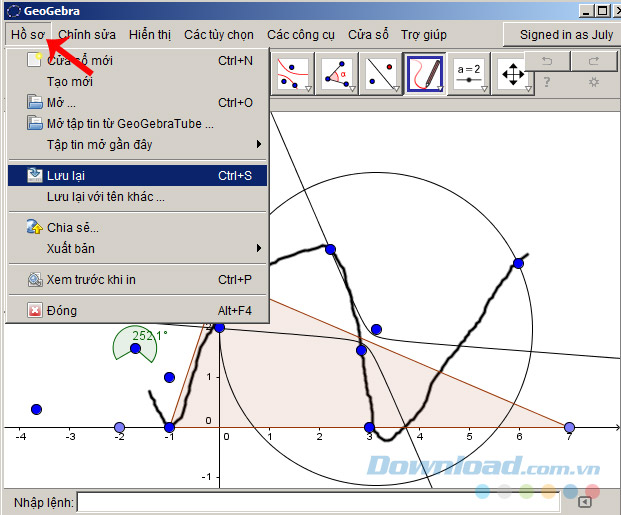The width and height of the screenshot is (621, 515).
Task: Open toolbar help question mark
Action: click(547, 82)
